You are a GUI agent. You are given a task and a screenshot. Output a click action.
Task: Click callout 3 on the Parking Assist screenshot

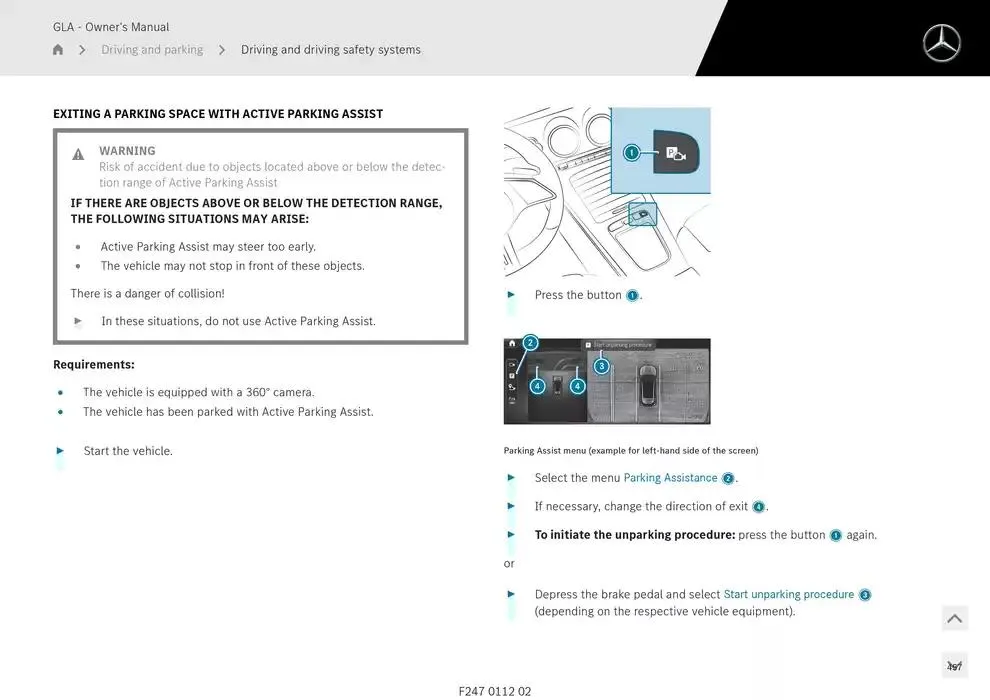coord(601,366)
